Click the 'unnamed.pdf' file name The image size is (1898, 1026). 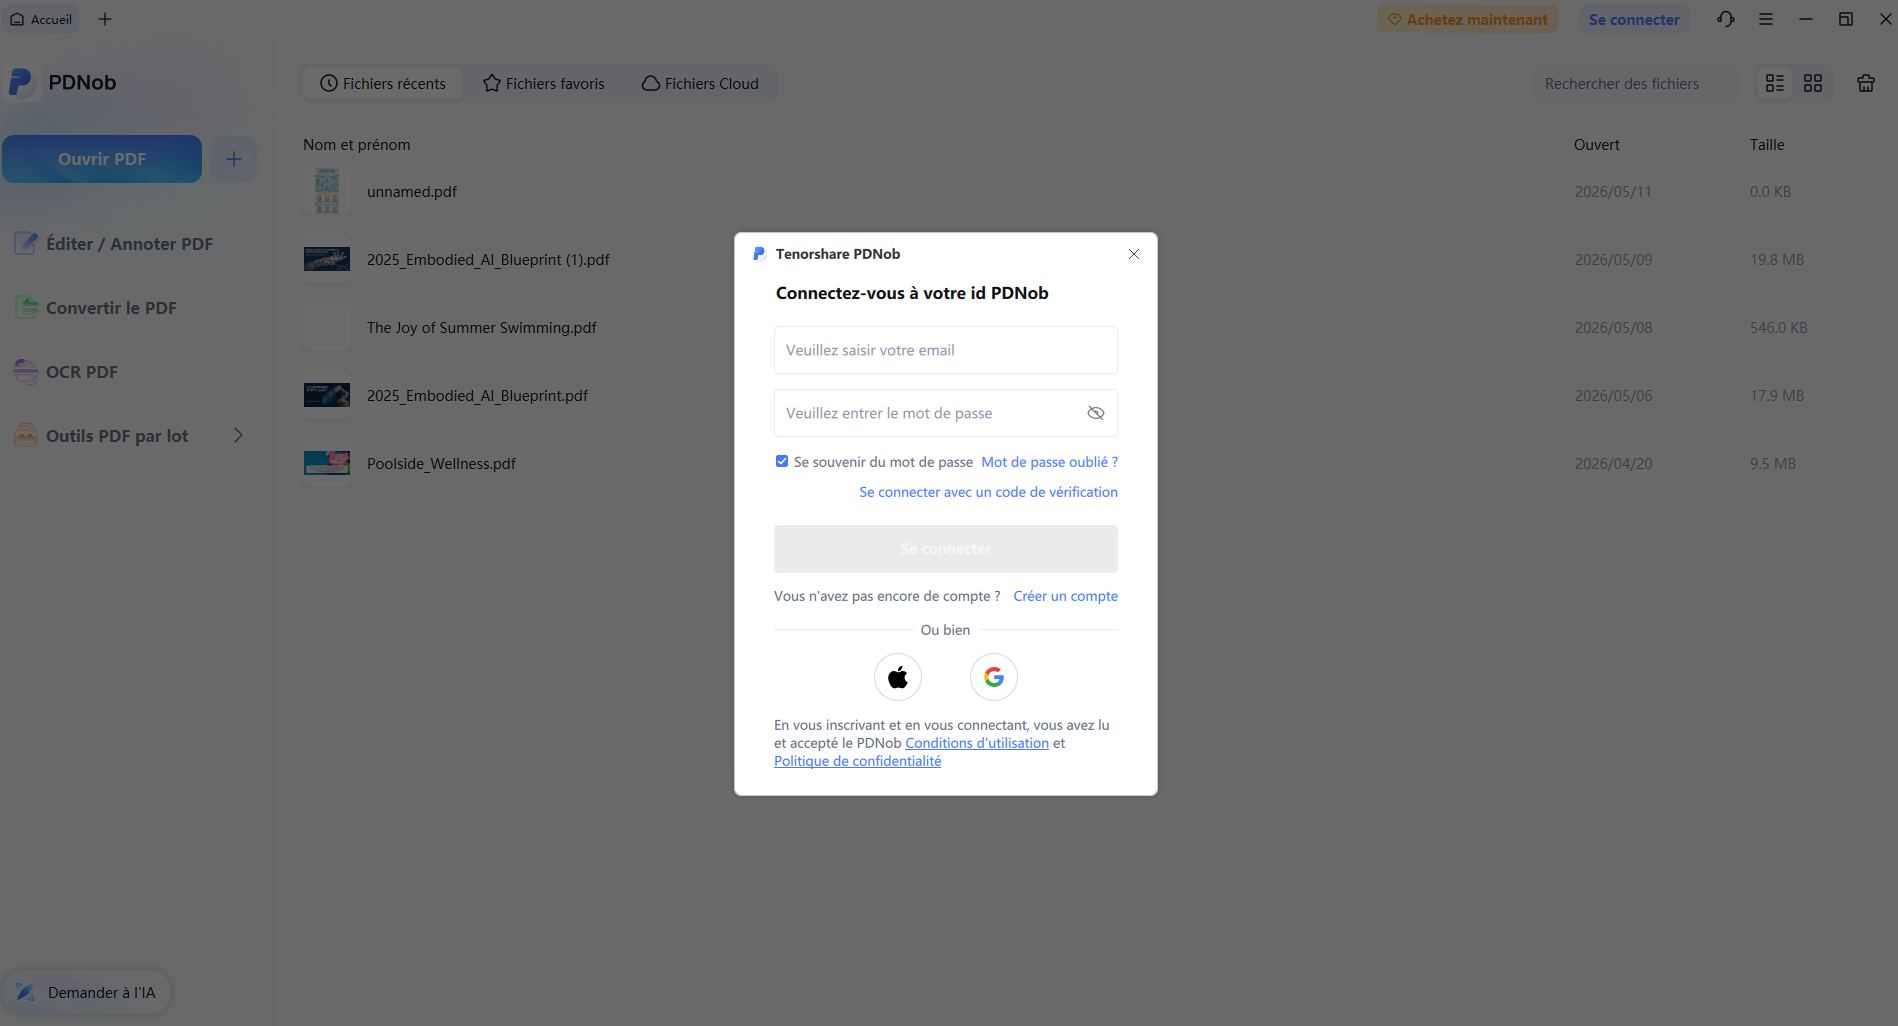(412, 192)
